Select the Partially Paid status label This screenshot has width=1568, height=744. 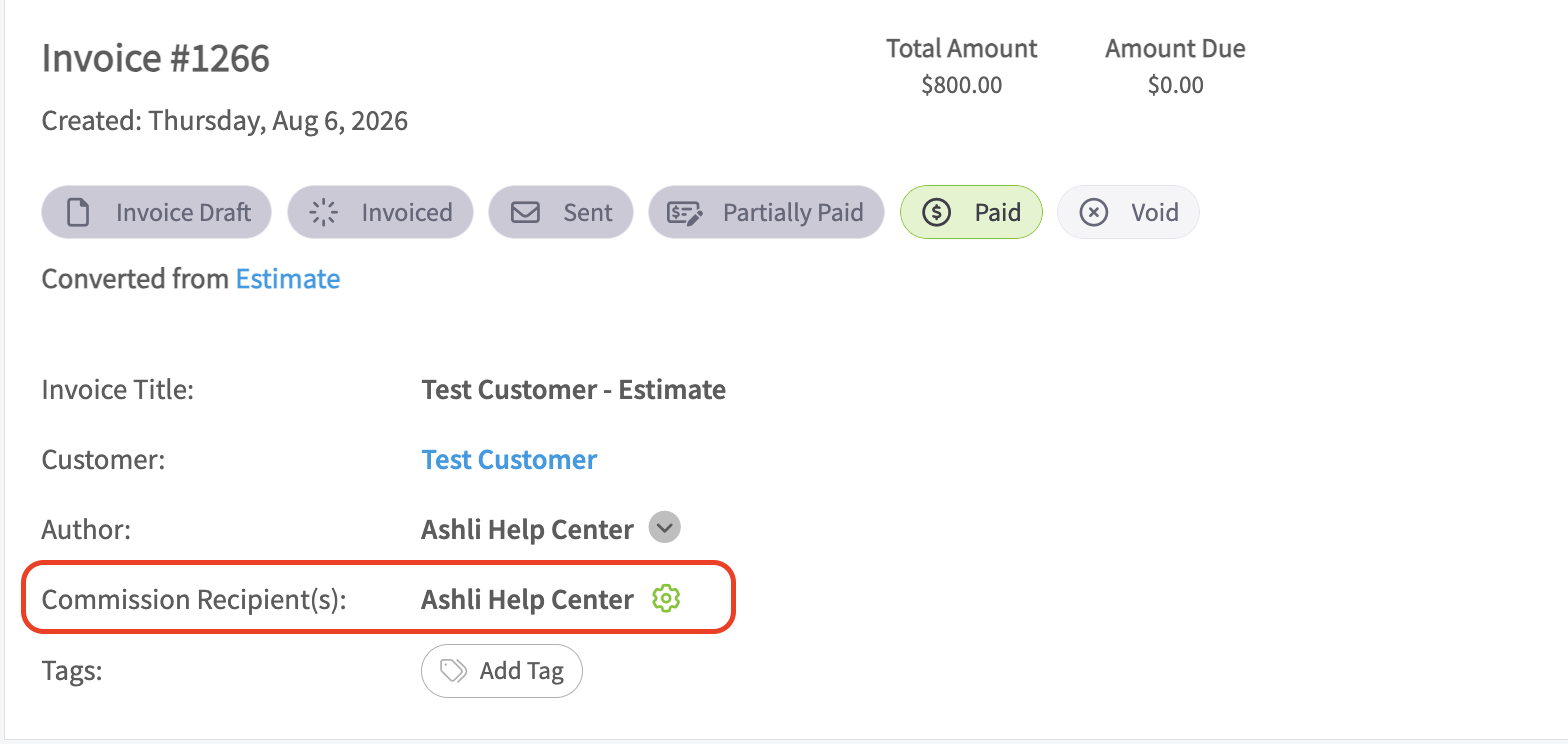click(793, 212)
